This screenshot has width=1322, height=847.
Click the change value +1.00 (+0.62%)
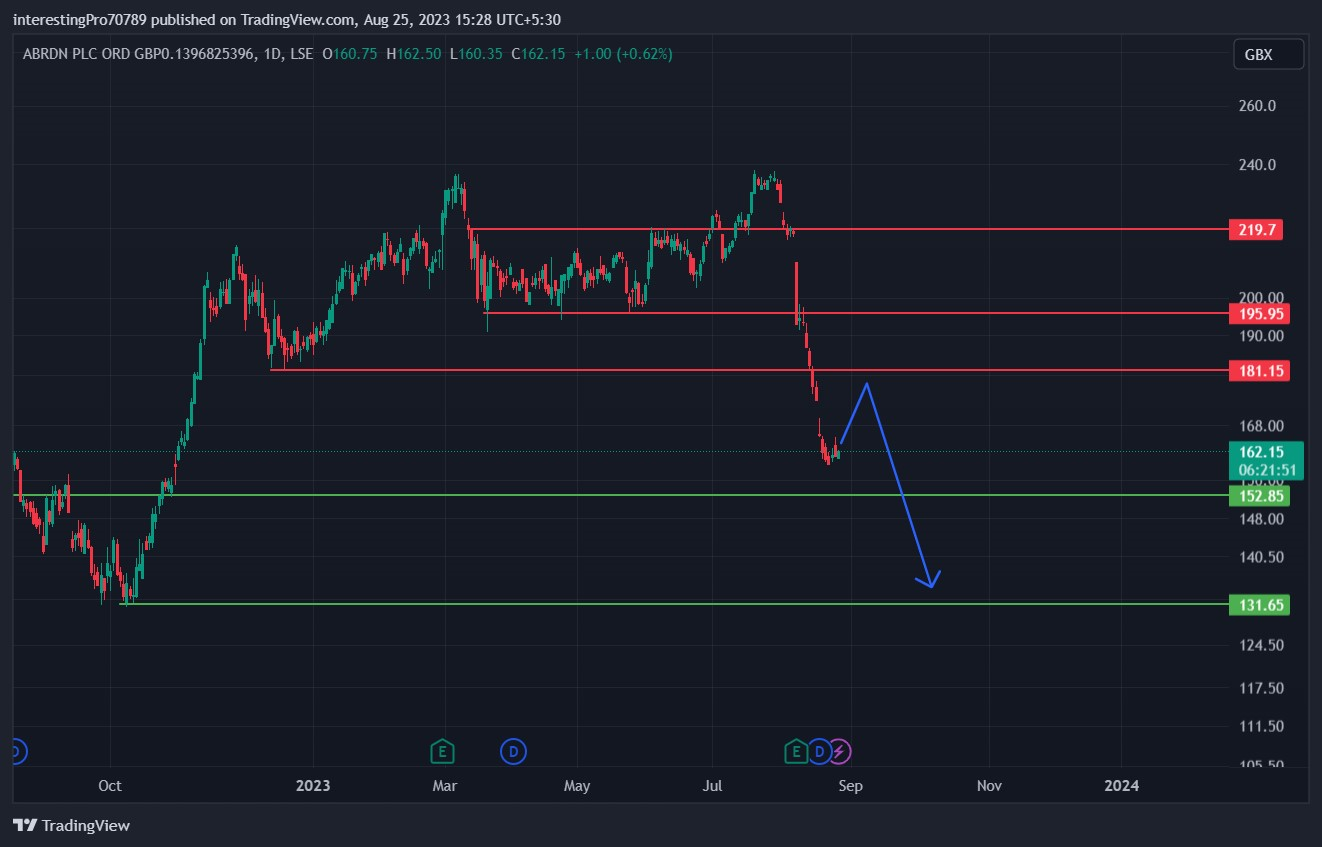pos(623,54)
